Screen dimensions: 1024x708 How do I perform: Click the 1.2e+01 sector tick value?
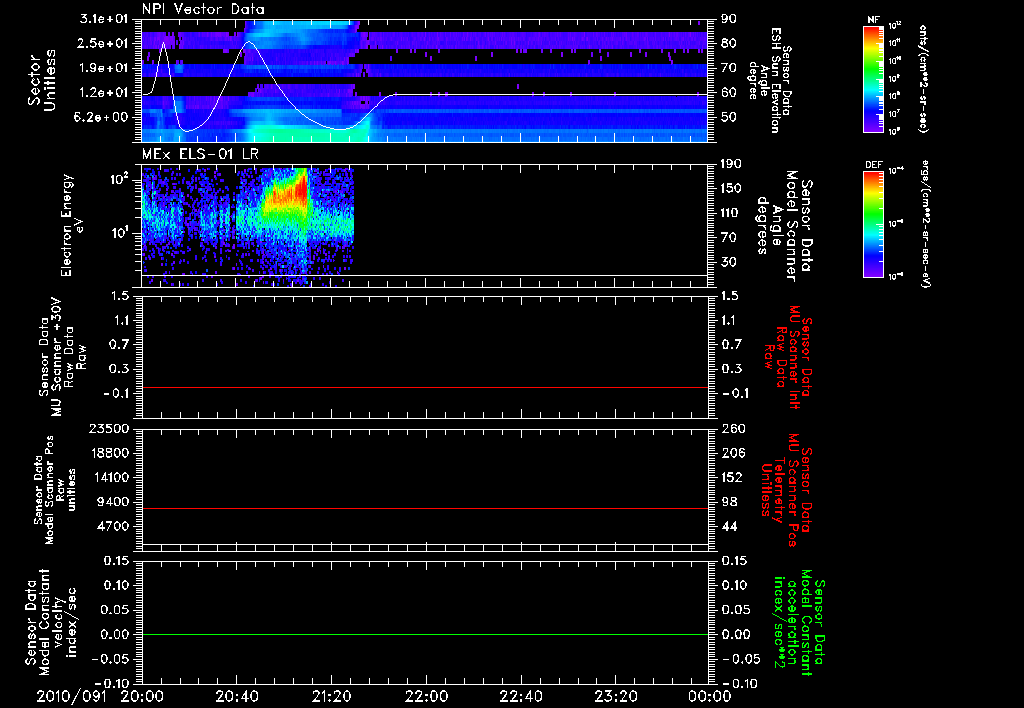point(104,93)
